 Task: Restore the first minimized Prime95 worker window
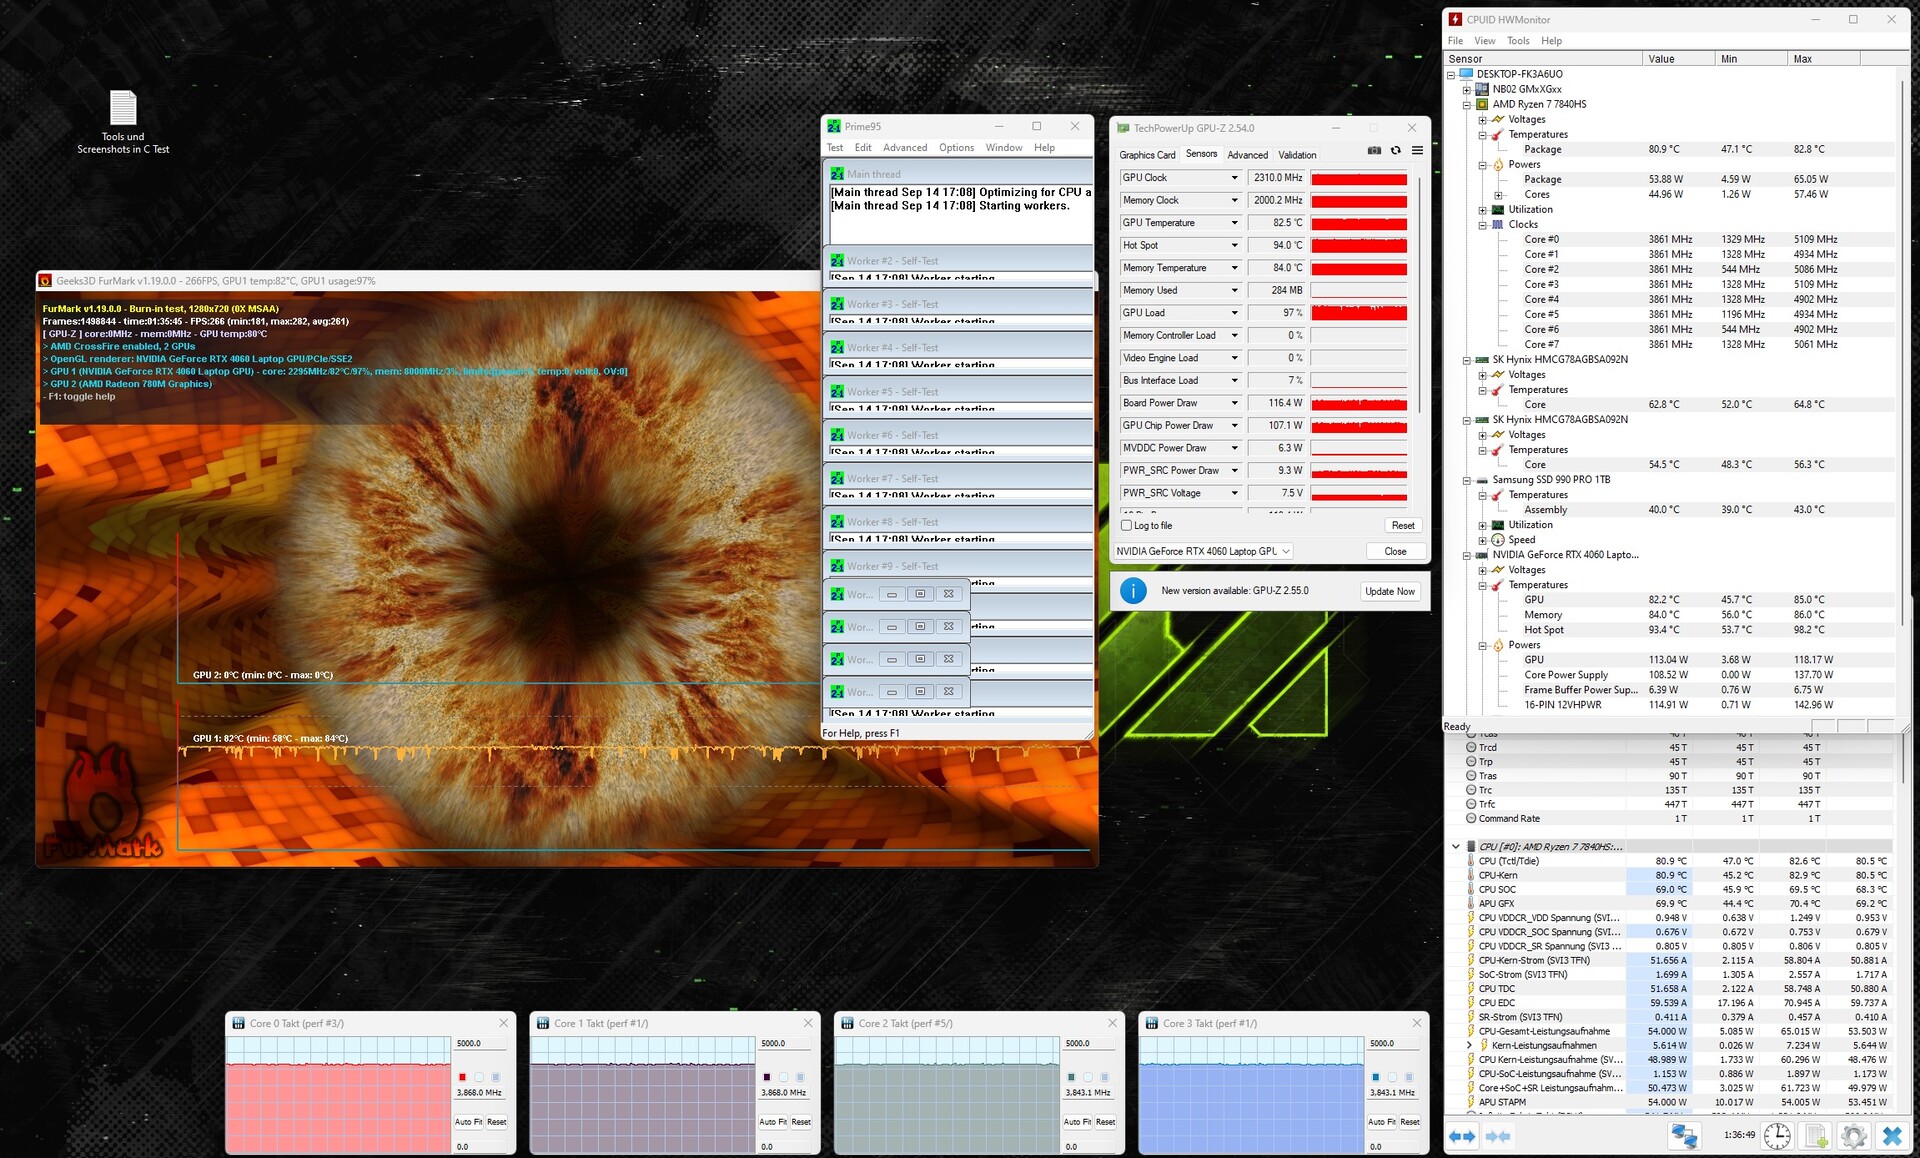[920, 594]
